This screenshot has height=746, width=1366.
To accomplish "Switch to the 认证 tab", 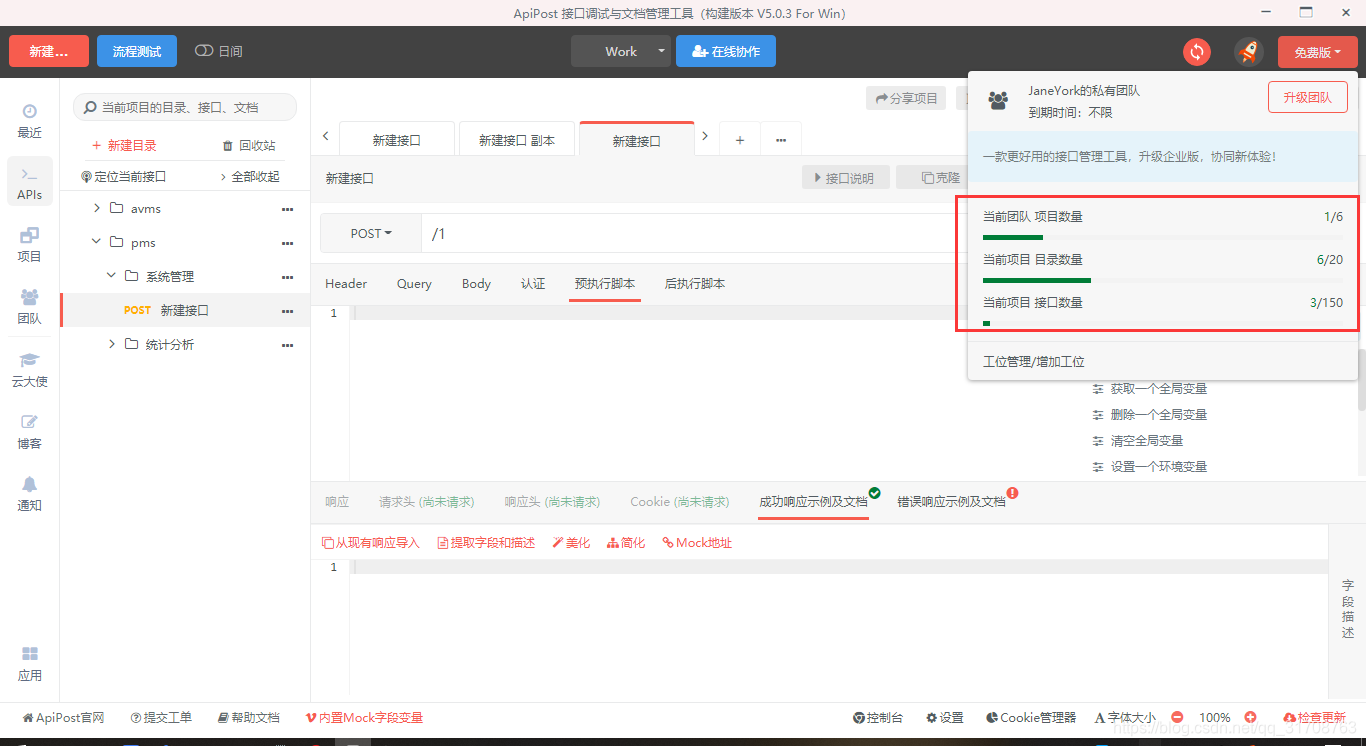I will click(x=533, y=284).
